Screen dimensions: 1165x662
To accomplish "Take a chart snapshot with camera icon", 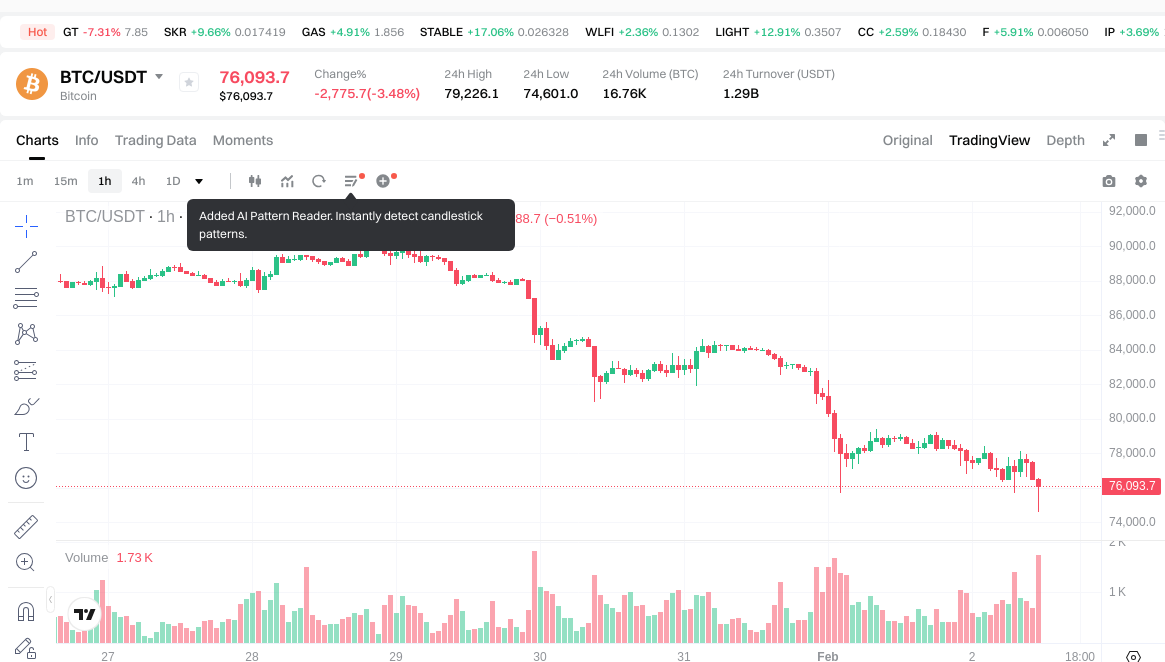I will 1108,181.
